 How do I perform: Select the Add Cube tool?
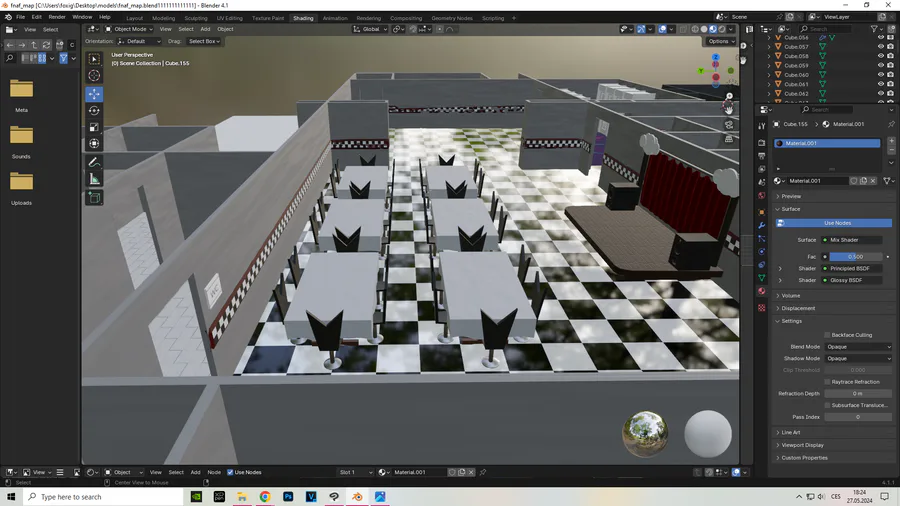click(94, 198)
